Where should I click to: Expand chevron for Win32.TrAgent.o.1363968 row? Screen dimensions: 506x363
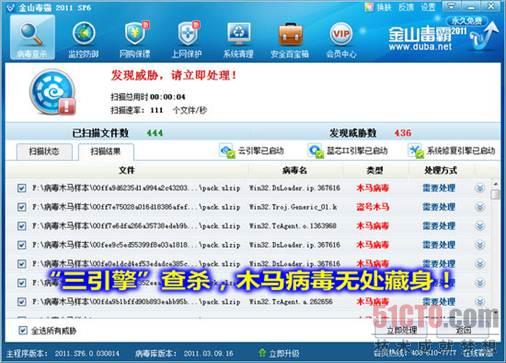click(480, 226)
